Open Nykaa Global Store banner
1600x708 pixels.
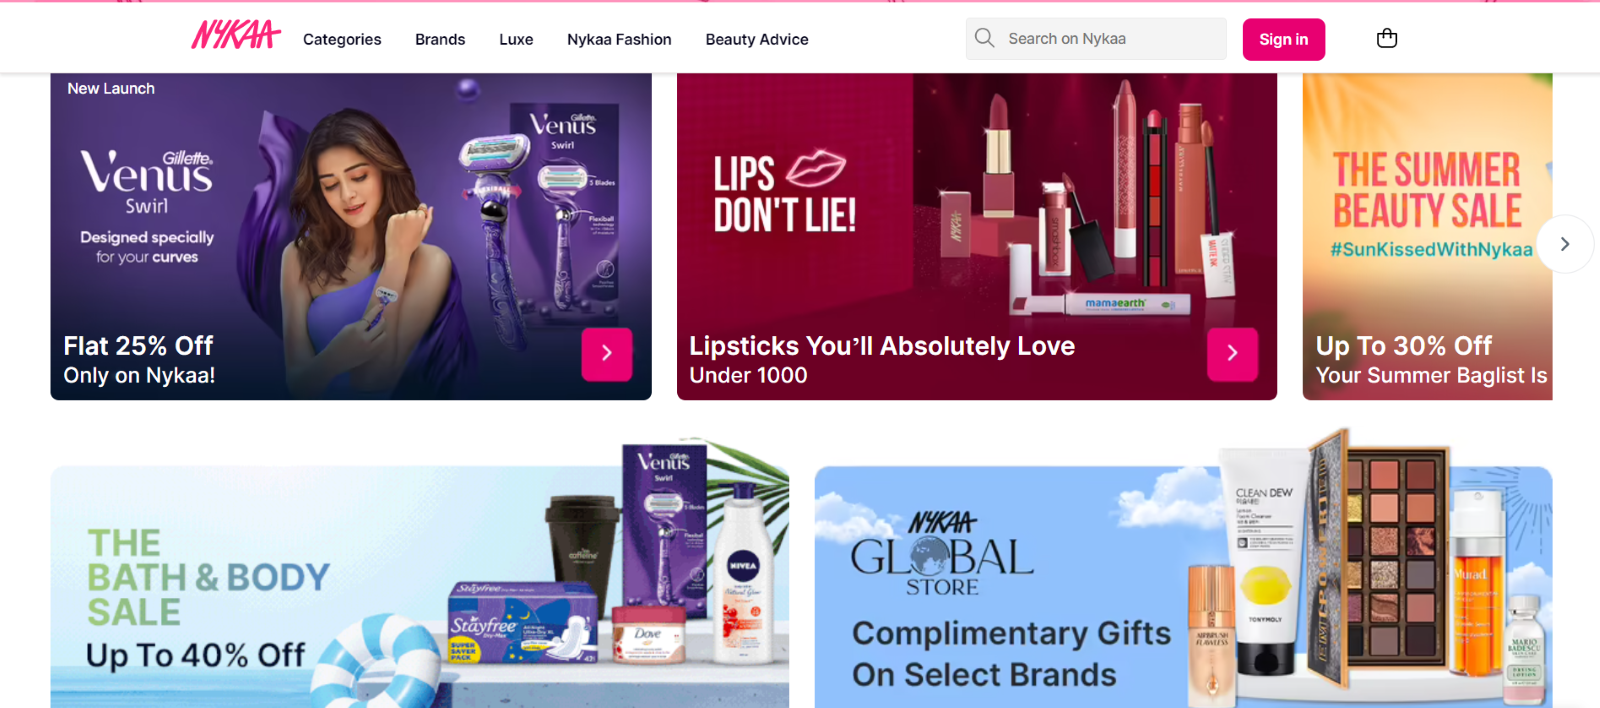[1183, 586]
